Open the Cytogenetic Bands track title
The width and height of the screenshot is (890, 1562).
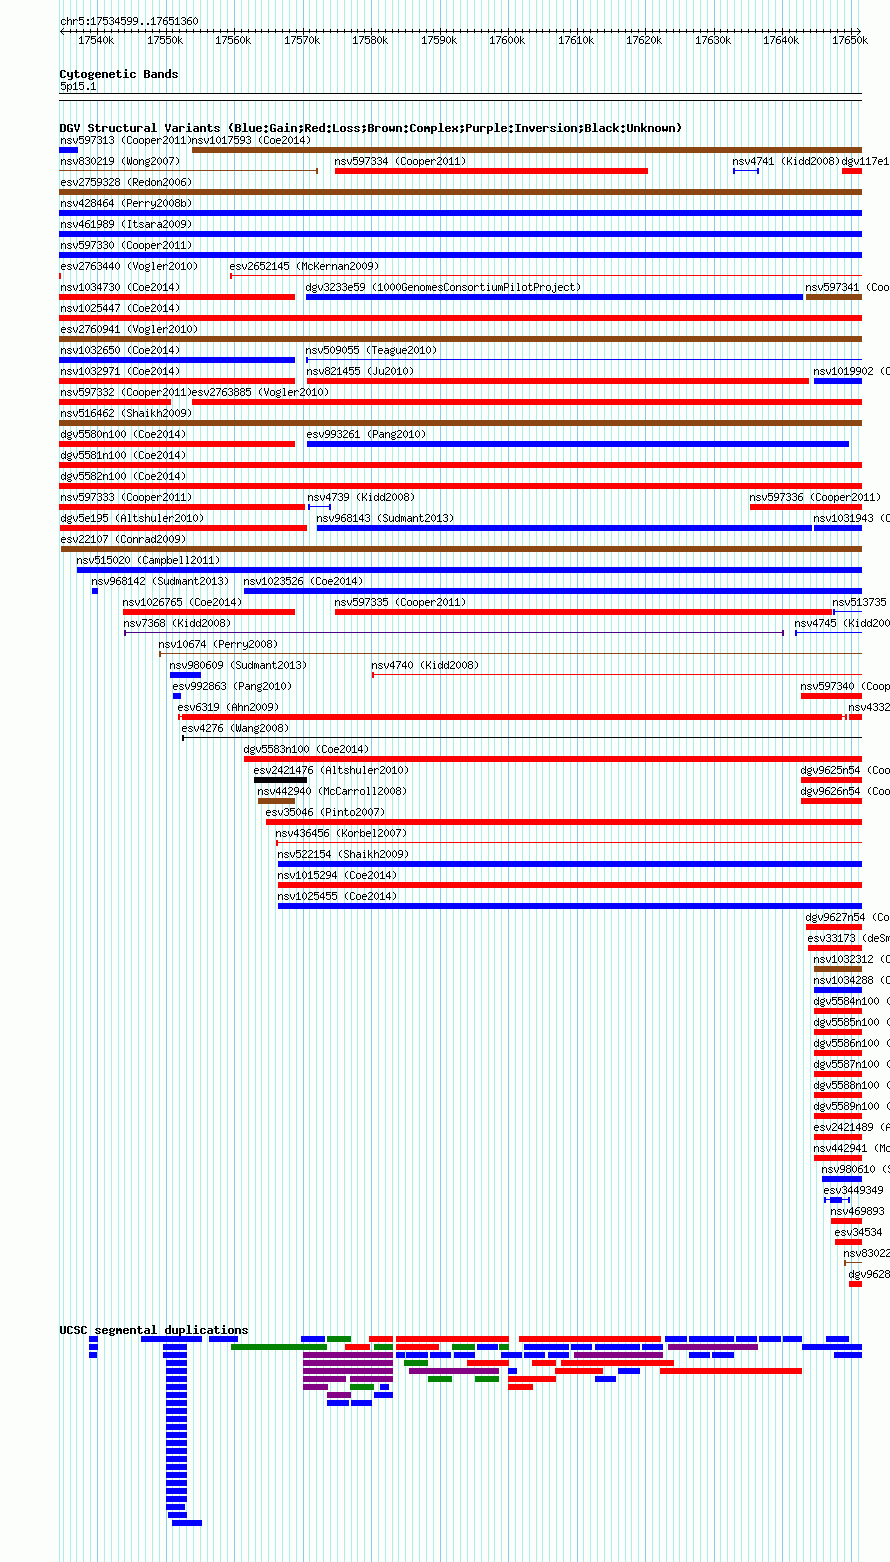[x=119, y=74]
